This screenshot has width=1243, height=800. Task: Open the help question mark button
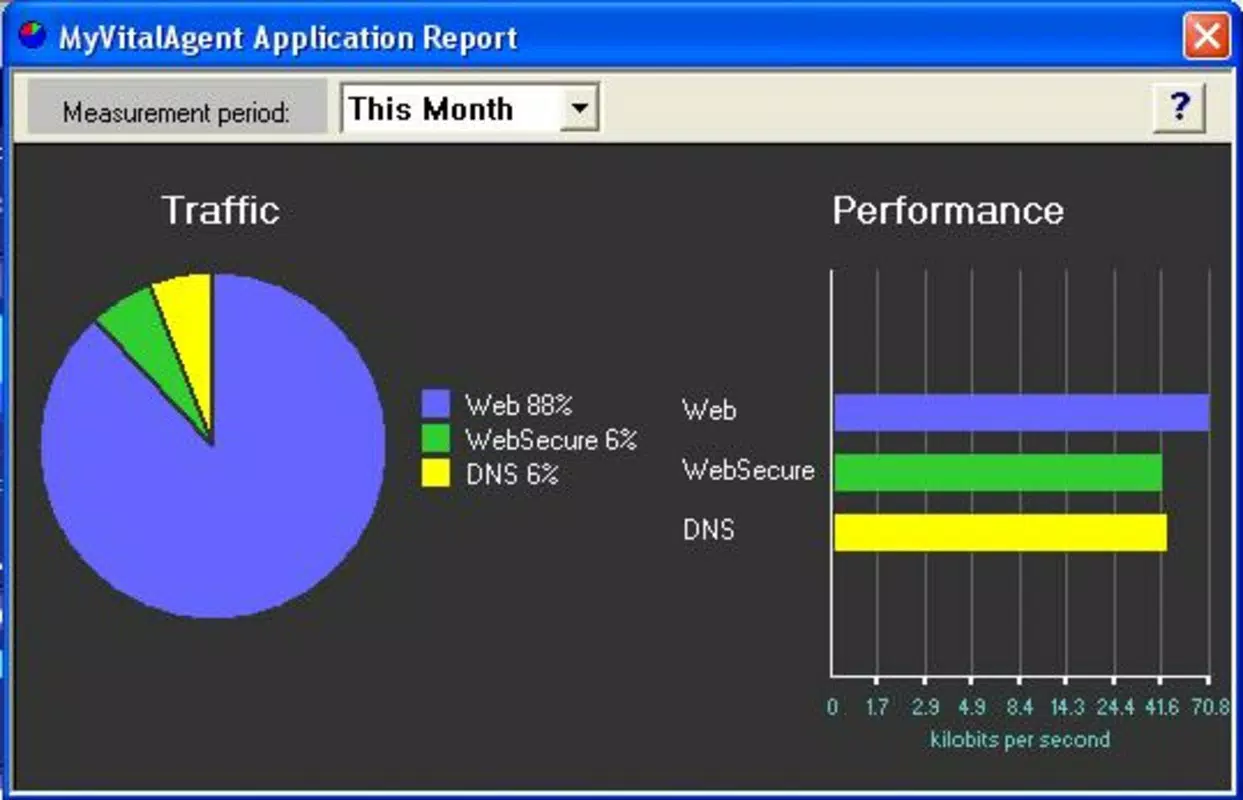point(1180,107)
